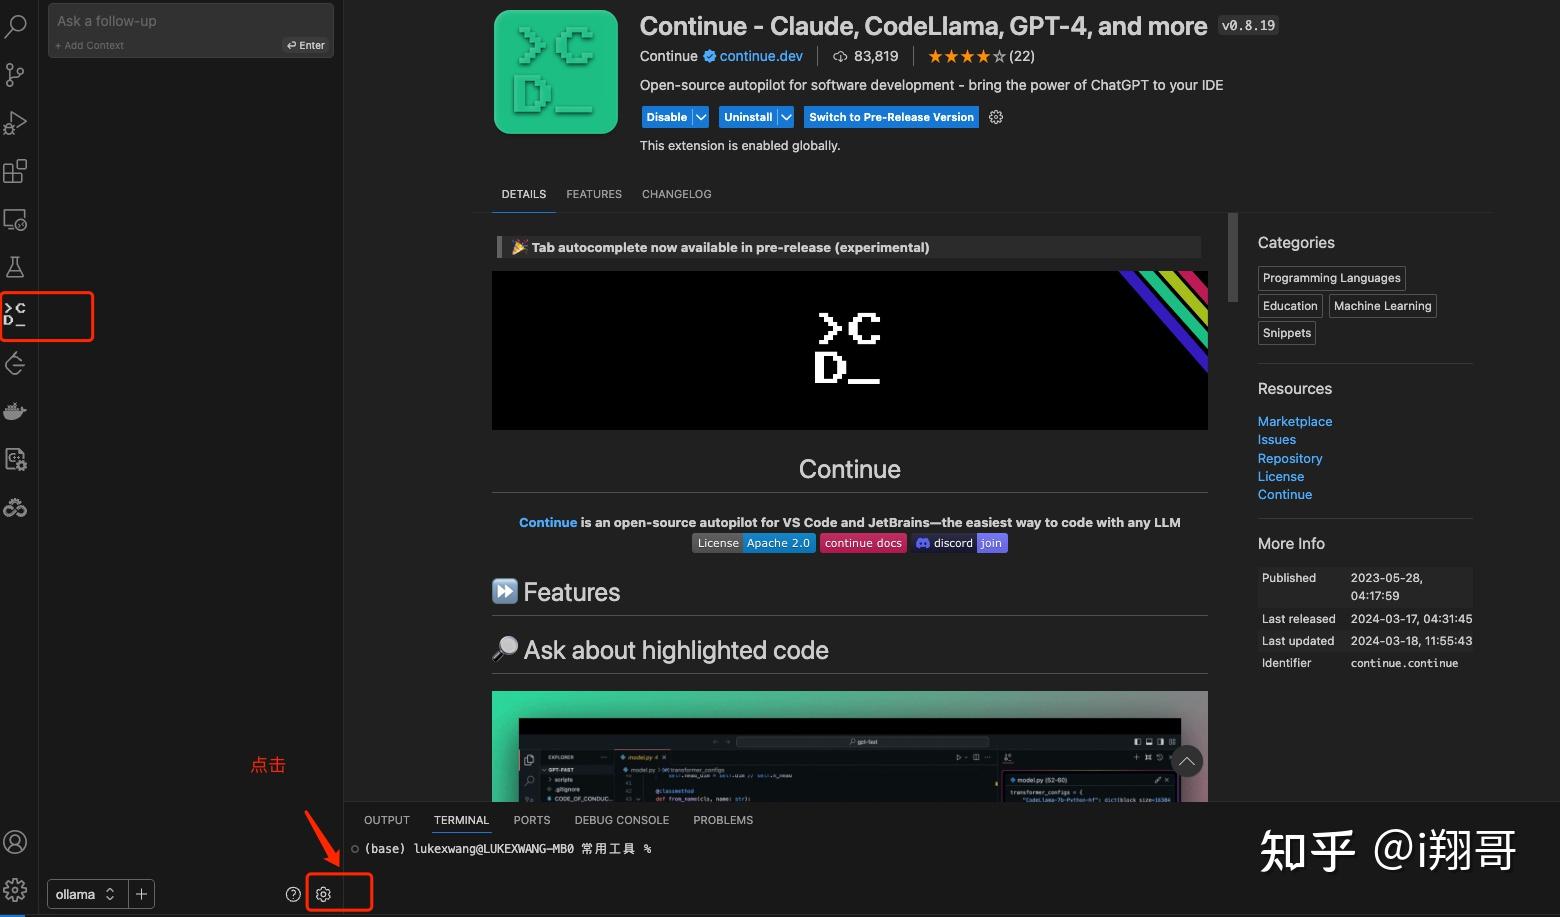The width and height of the screenshot is (1560, 917).
Task: Open the Extensions view
Action: pyautogui.click(x=15, y=170)
